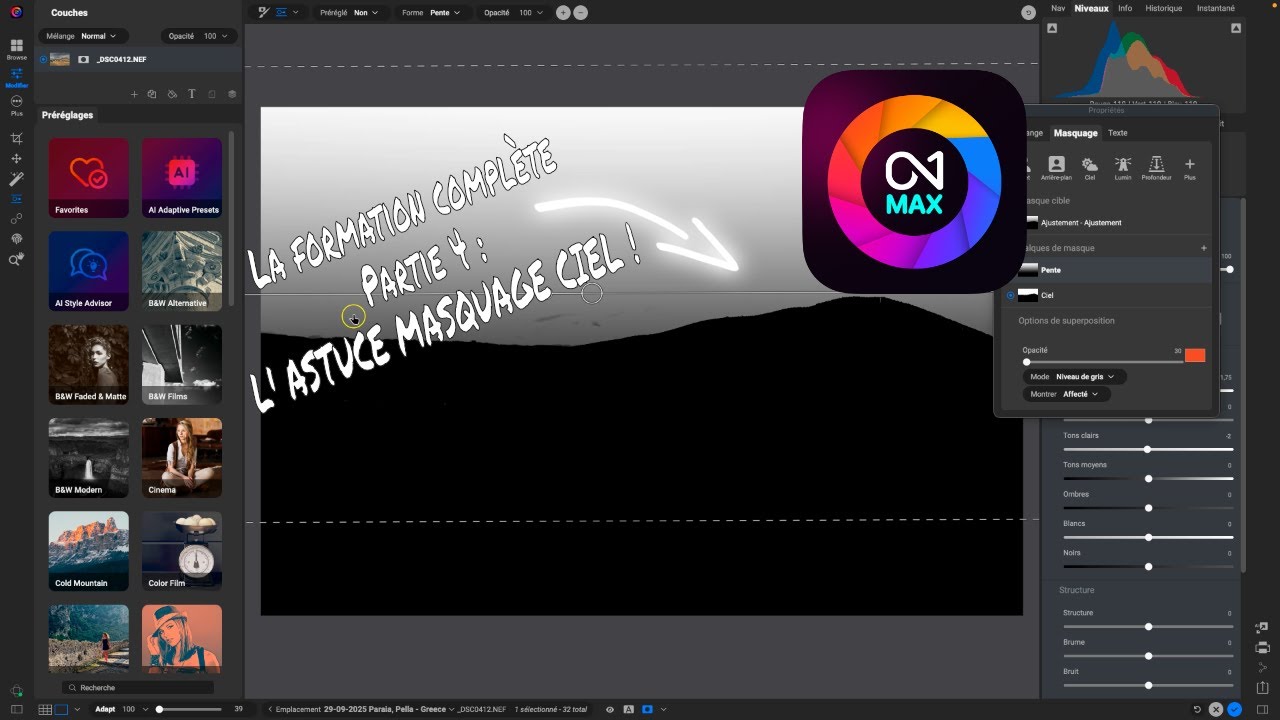Switch to the Texte tab
The height and width of the screenshot is (720, 1280).
click(1117, 132)
